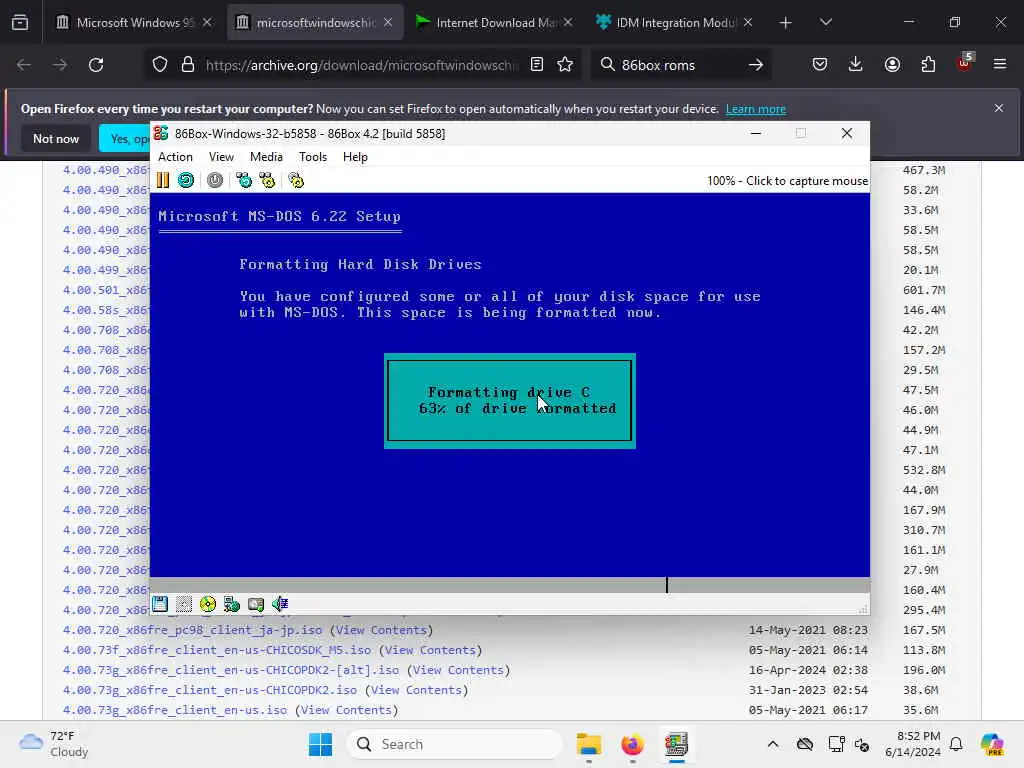Open File Explorer from taskbar
1024x768 pixels.
(x=588, y=744)
